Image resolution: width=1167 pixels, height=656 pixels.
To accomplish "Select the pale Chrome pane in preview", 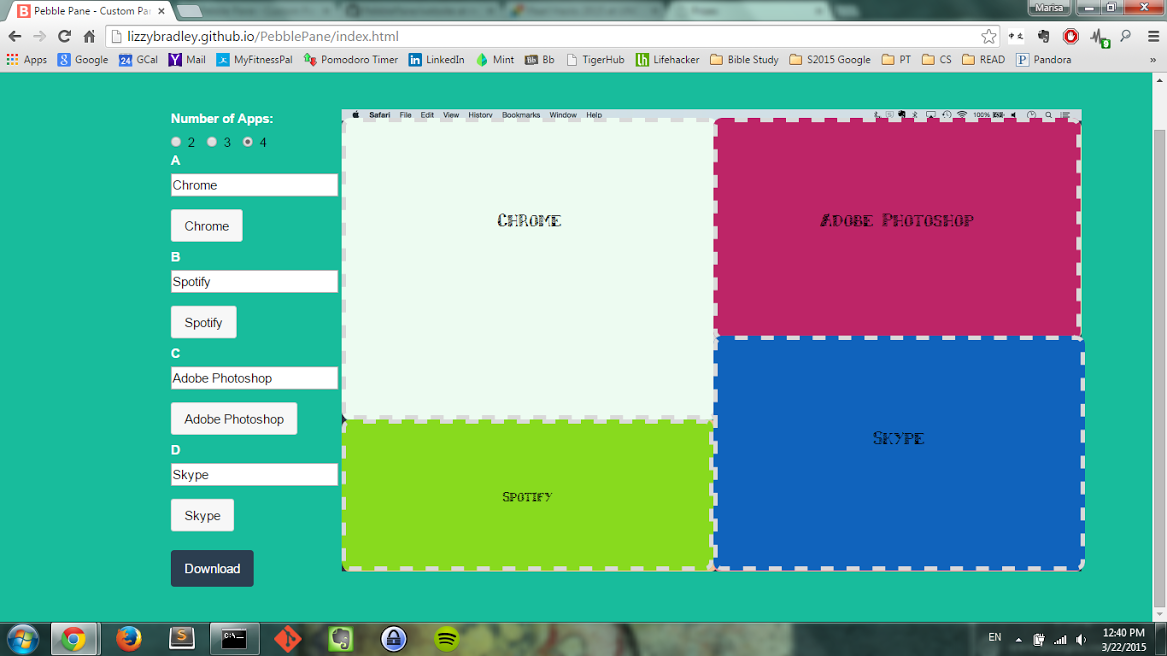I will click(528, 270).
